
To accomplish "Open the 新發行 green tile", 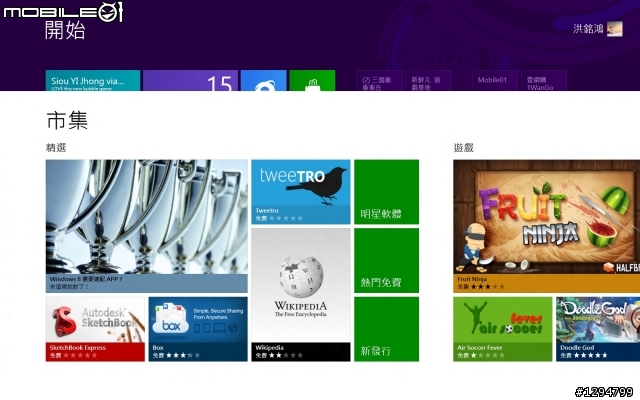I will (x=386, y=329).
